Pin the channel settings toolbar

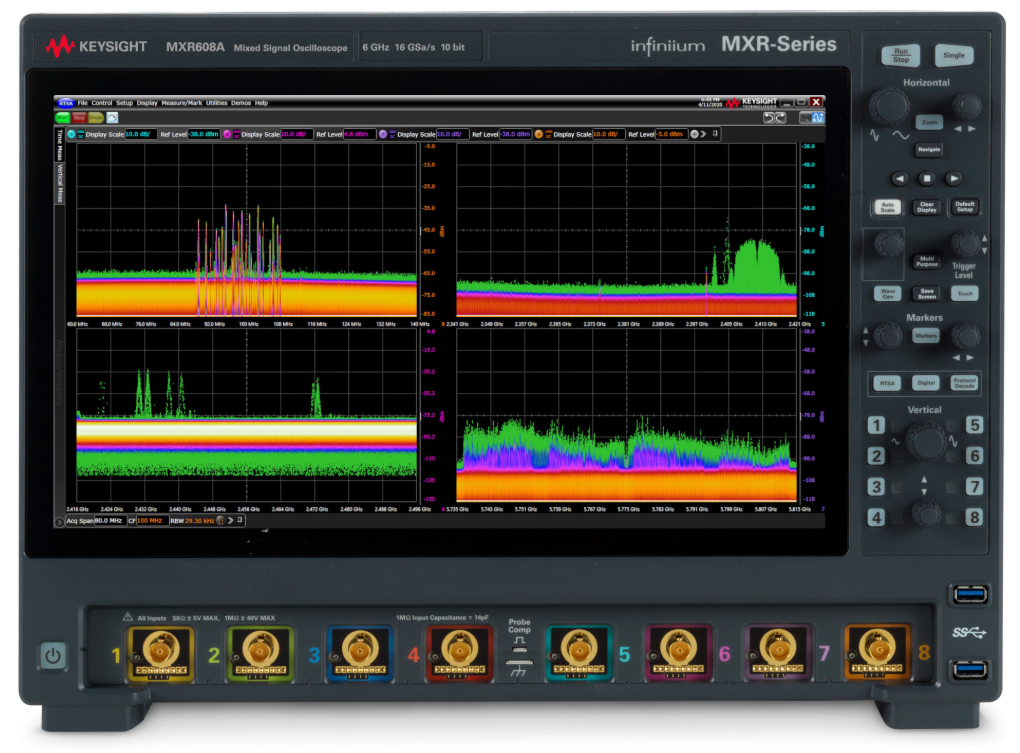[x=716, y=134]
